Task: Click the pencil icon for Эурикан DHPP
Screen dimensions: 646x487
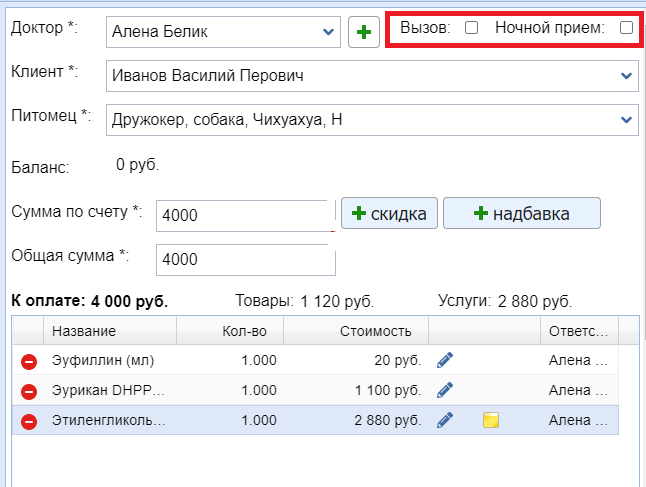Action: click(446, 390)
